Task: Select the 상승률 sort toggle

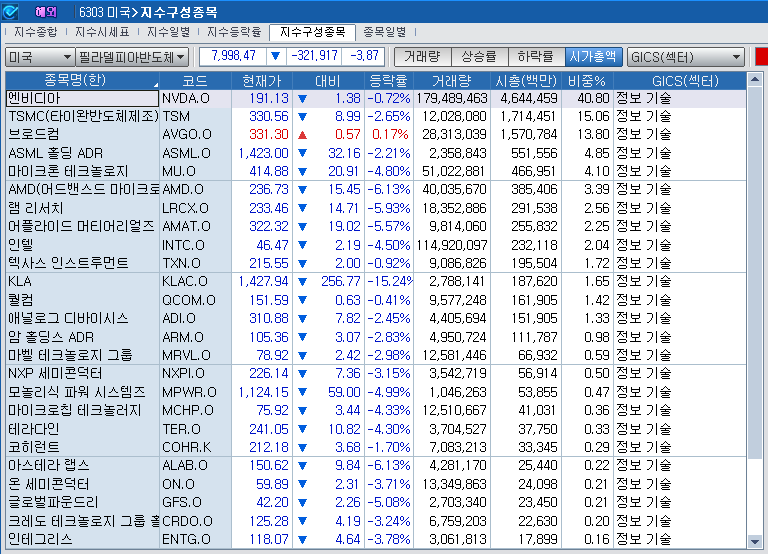Action: [x=479, y=57]
